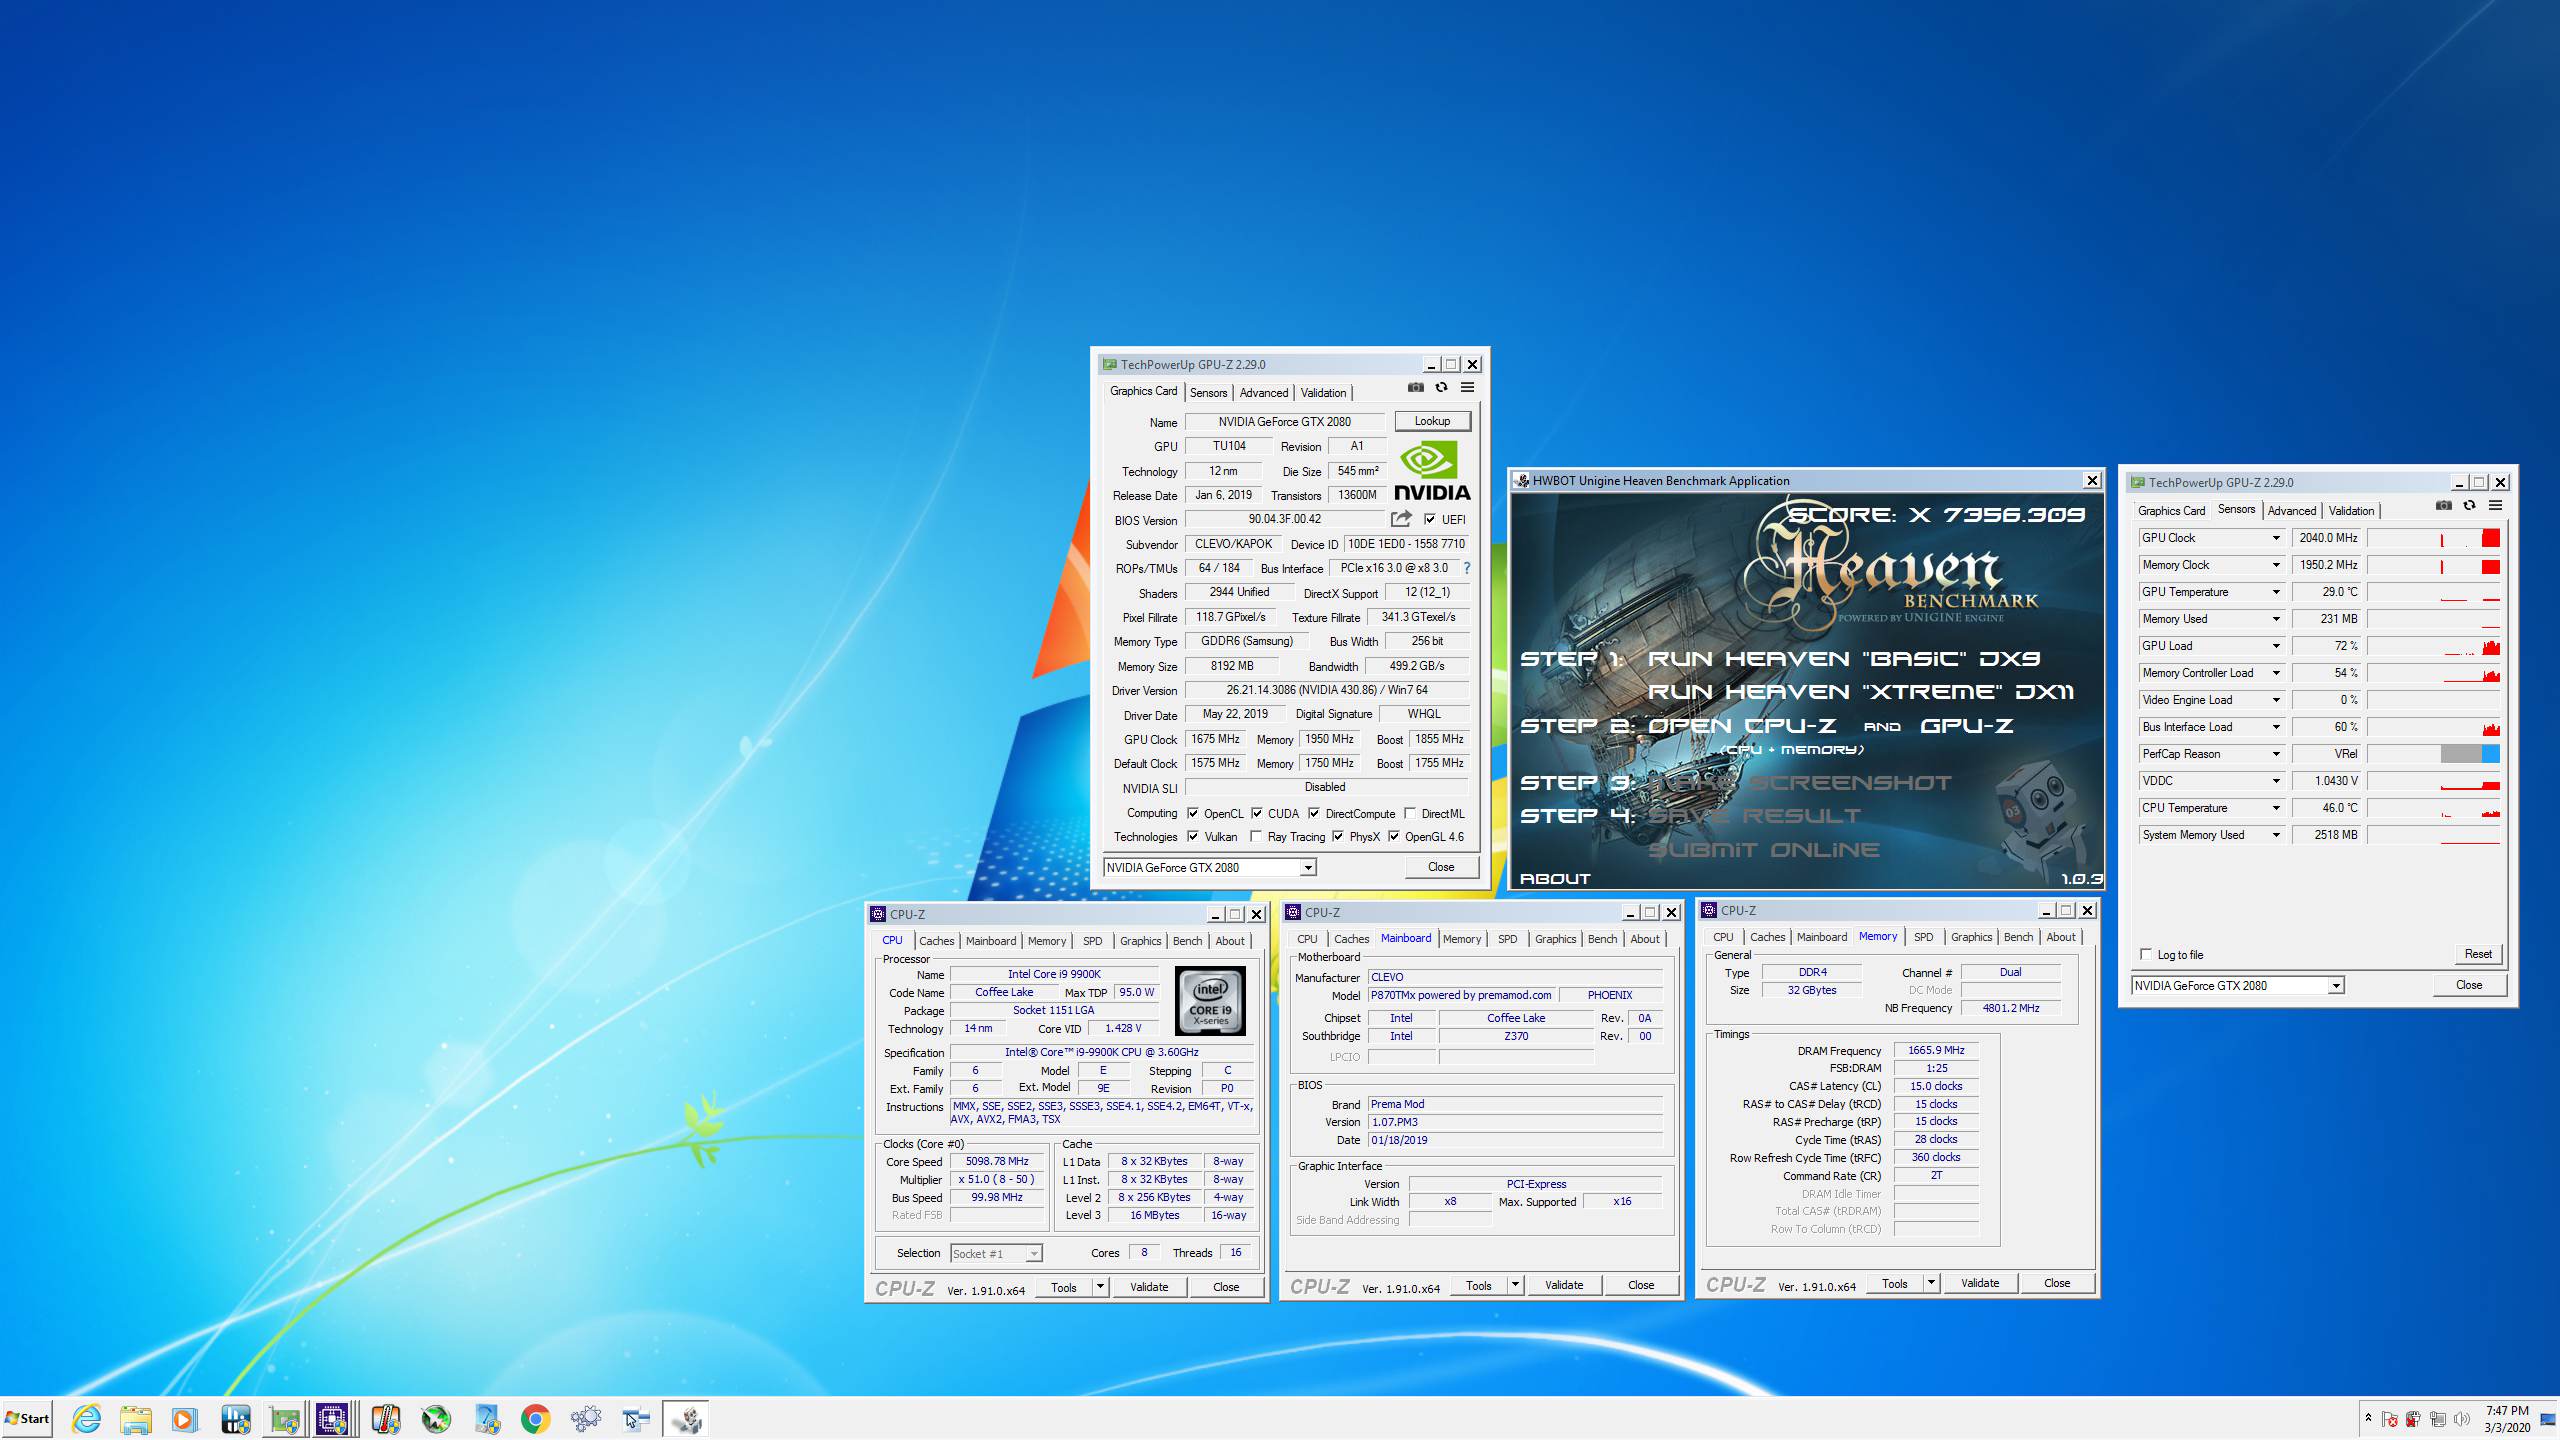
Task: Open Caches tab in CPU-Z CPU window
Action: point(937,941)
